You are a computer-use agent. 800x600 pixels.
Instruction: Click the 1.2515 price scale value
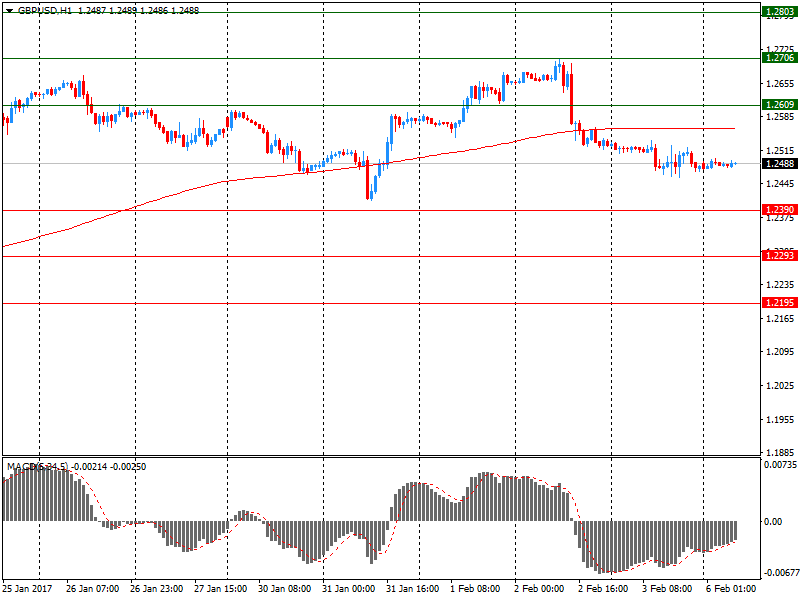pos(780,151)
